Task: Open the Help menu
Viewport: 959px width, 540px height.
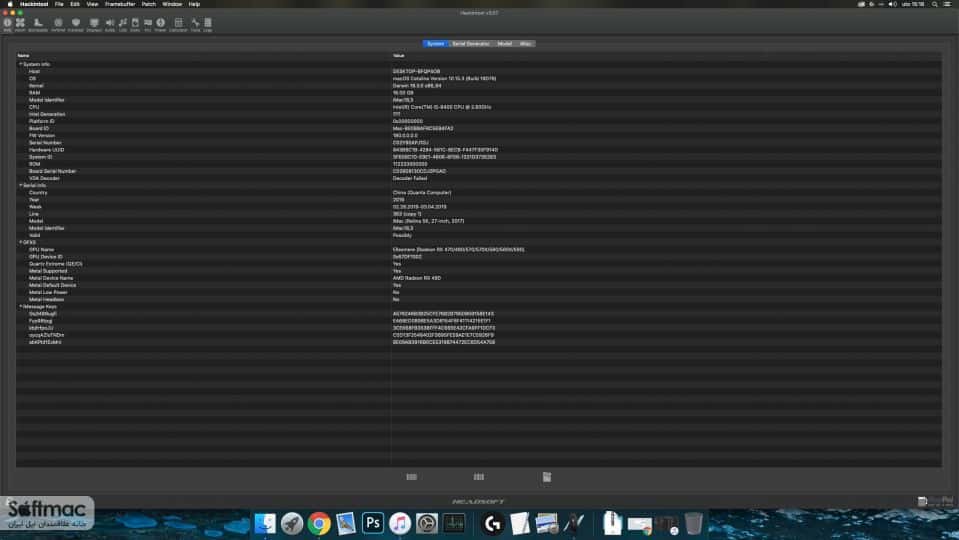Action: tap(194, 4)
